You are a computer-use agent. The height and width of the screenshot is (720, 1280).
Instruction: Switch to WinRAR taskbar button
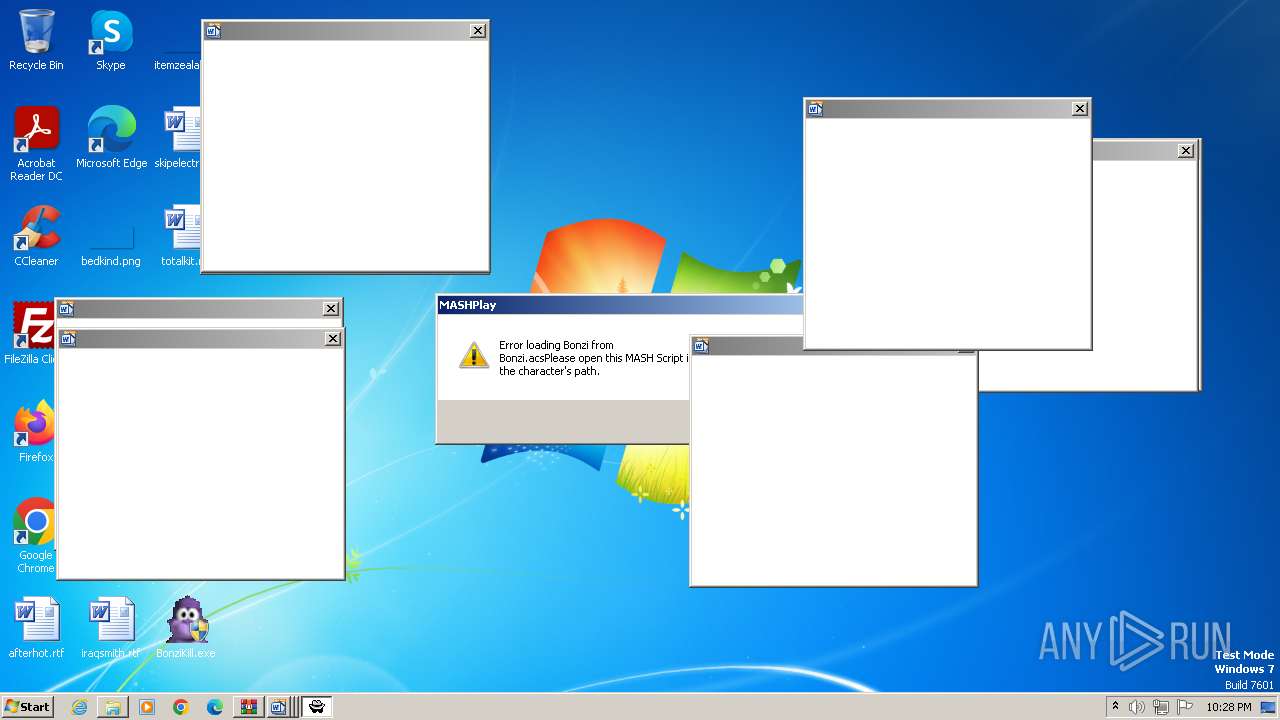point(248,707)
